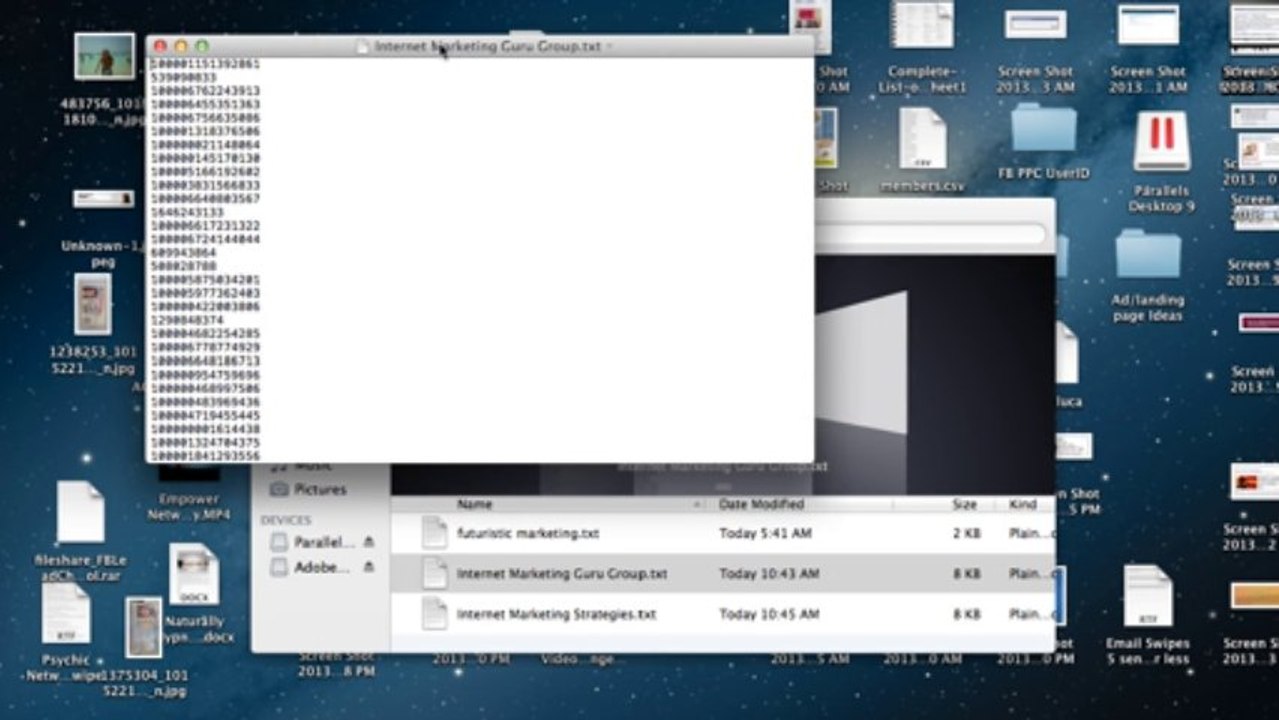The width and height of the screenshot is (1279, 720).
Task: Open title dropdown arrow of TextEdit window
Action: [609, 46]
